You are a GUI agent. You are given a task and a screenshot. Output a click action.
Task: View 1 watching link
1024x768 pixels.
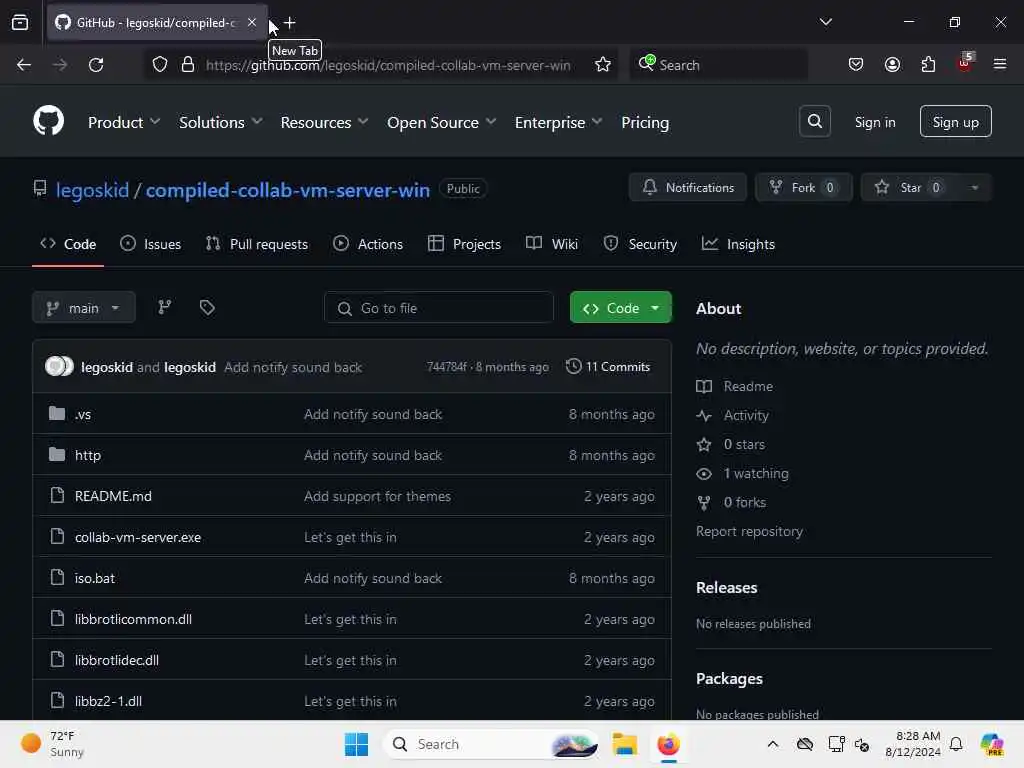(x=743, y=473)
